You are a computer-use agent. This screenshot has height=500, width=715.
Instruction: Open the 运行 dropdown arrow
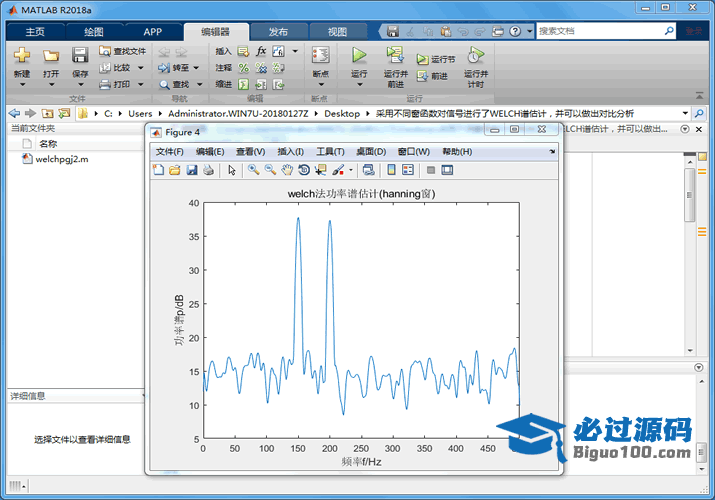(359, 84)
